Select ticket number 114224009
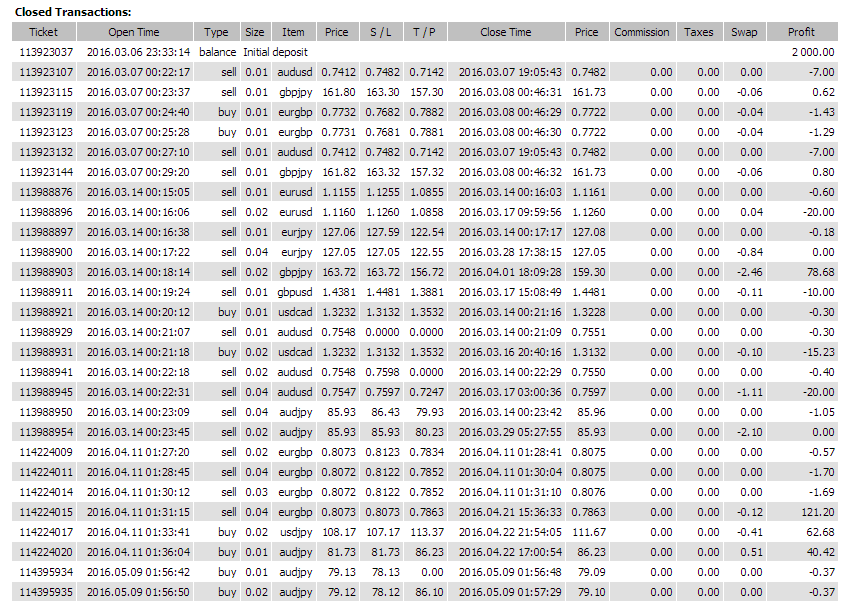 [x=46, y=452]
